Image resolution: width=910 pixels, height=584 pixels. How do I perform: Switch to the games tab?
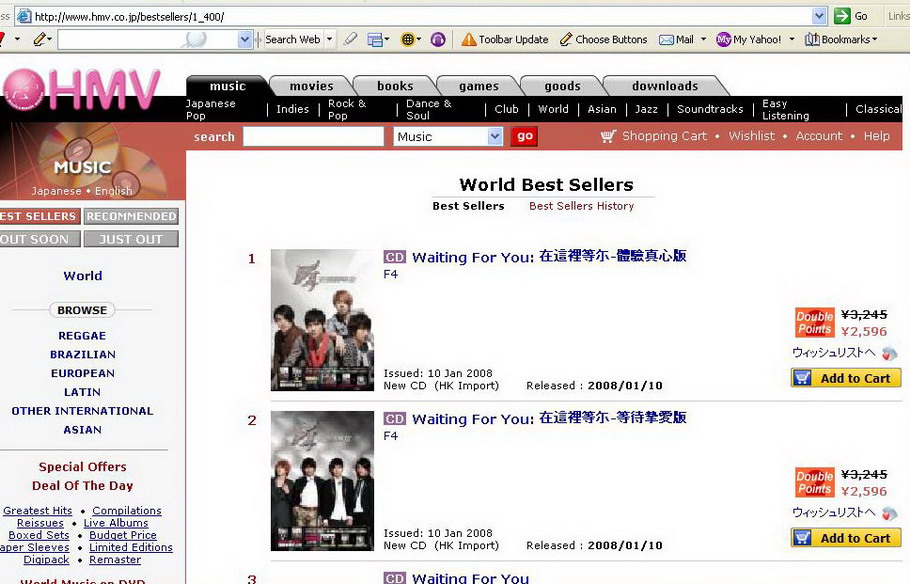[x=479, y=86]
